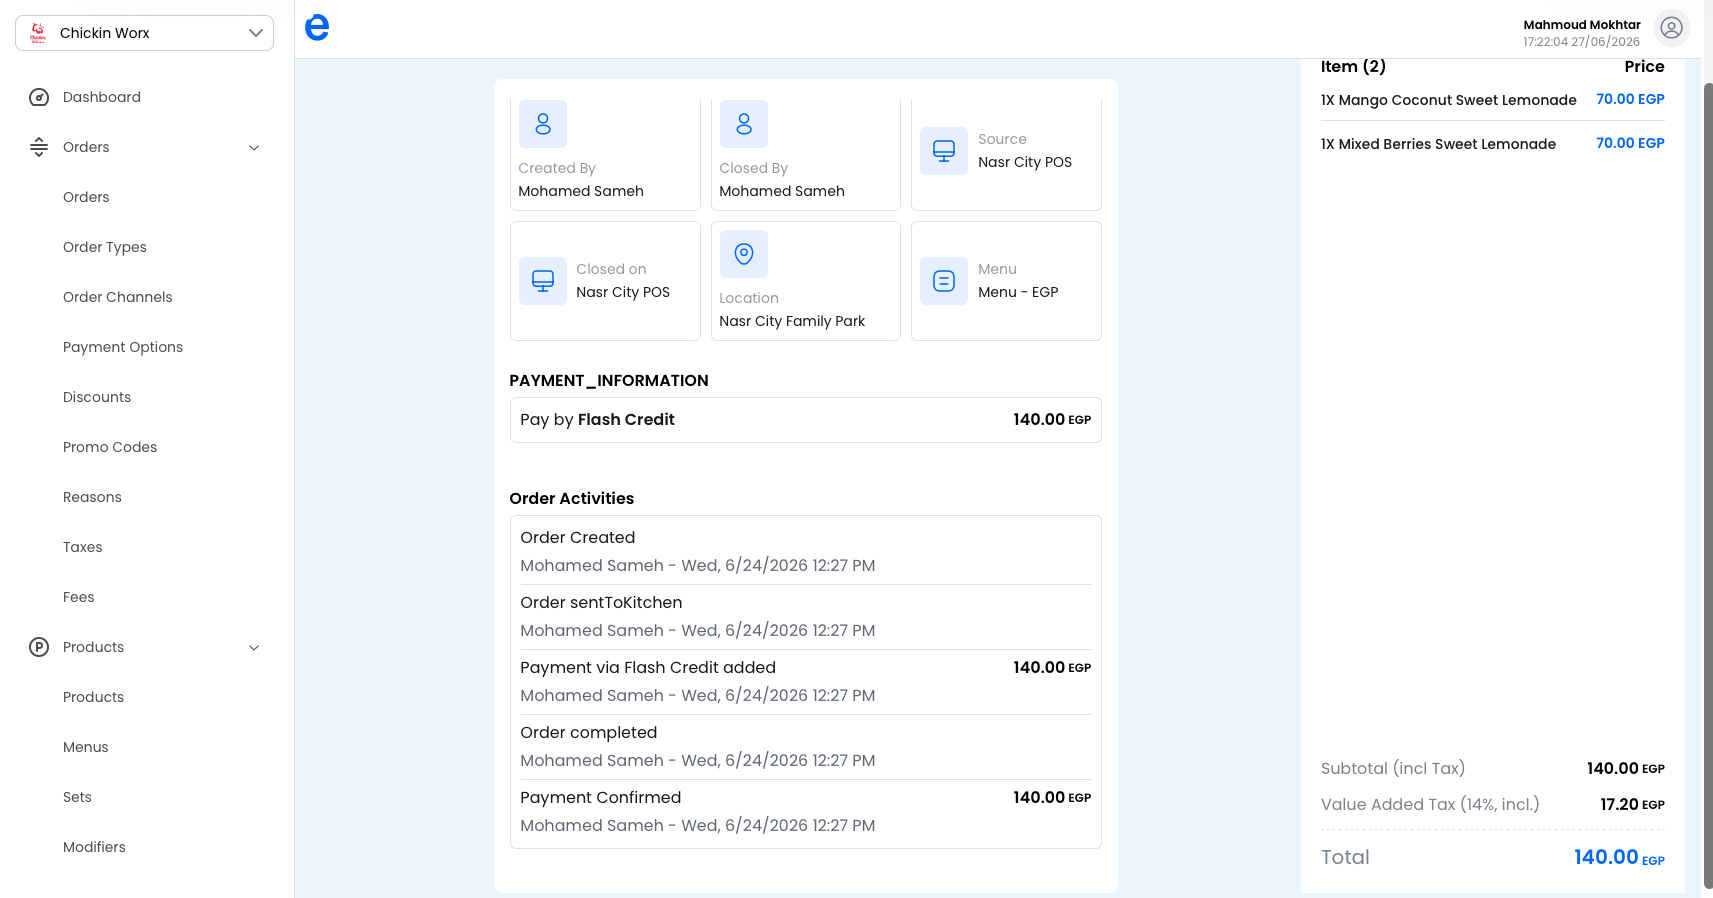Click the Chickin Worx logo icon

click(x=38, y=33)
